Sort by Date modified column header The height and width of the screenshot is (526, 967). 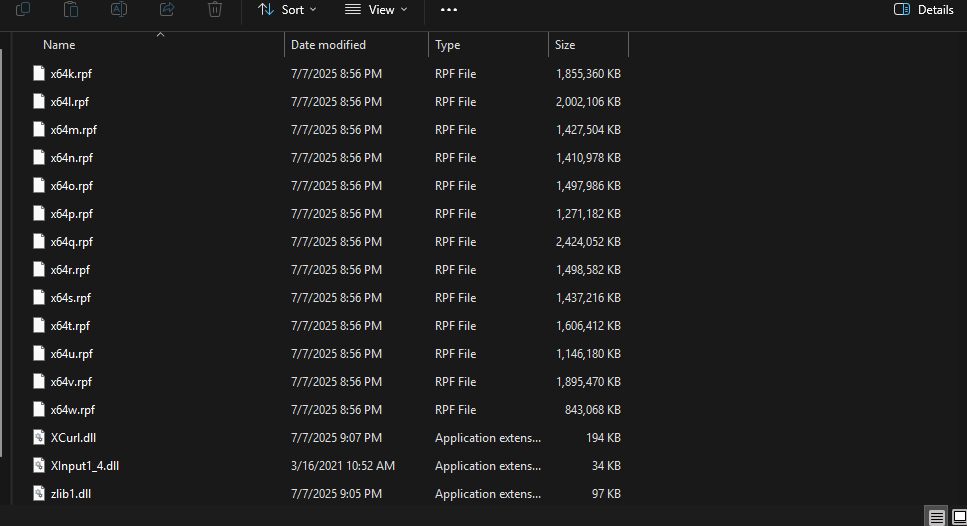coord(328,45)
